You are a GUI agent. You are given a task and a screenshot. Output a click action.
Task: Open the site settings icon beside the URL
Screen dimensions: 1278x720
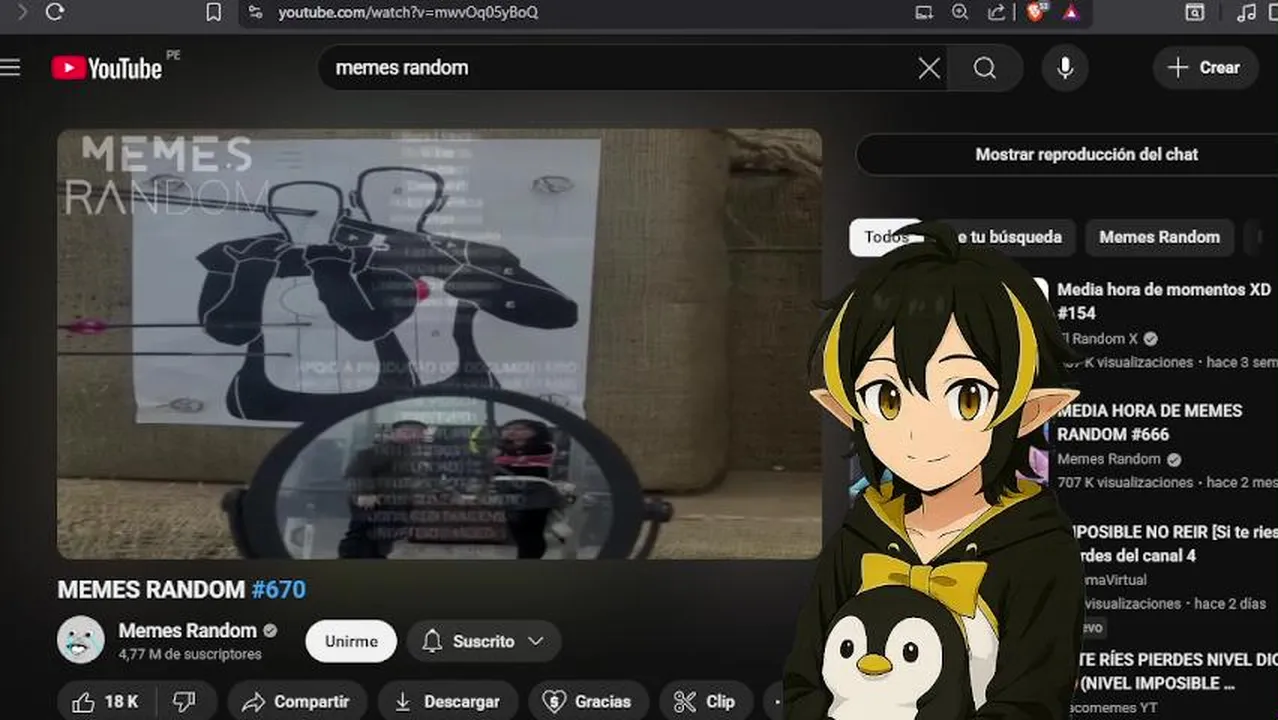click(x=255, y=12)
